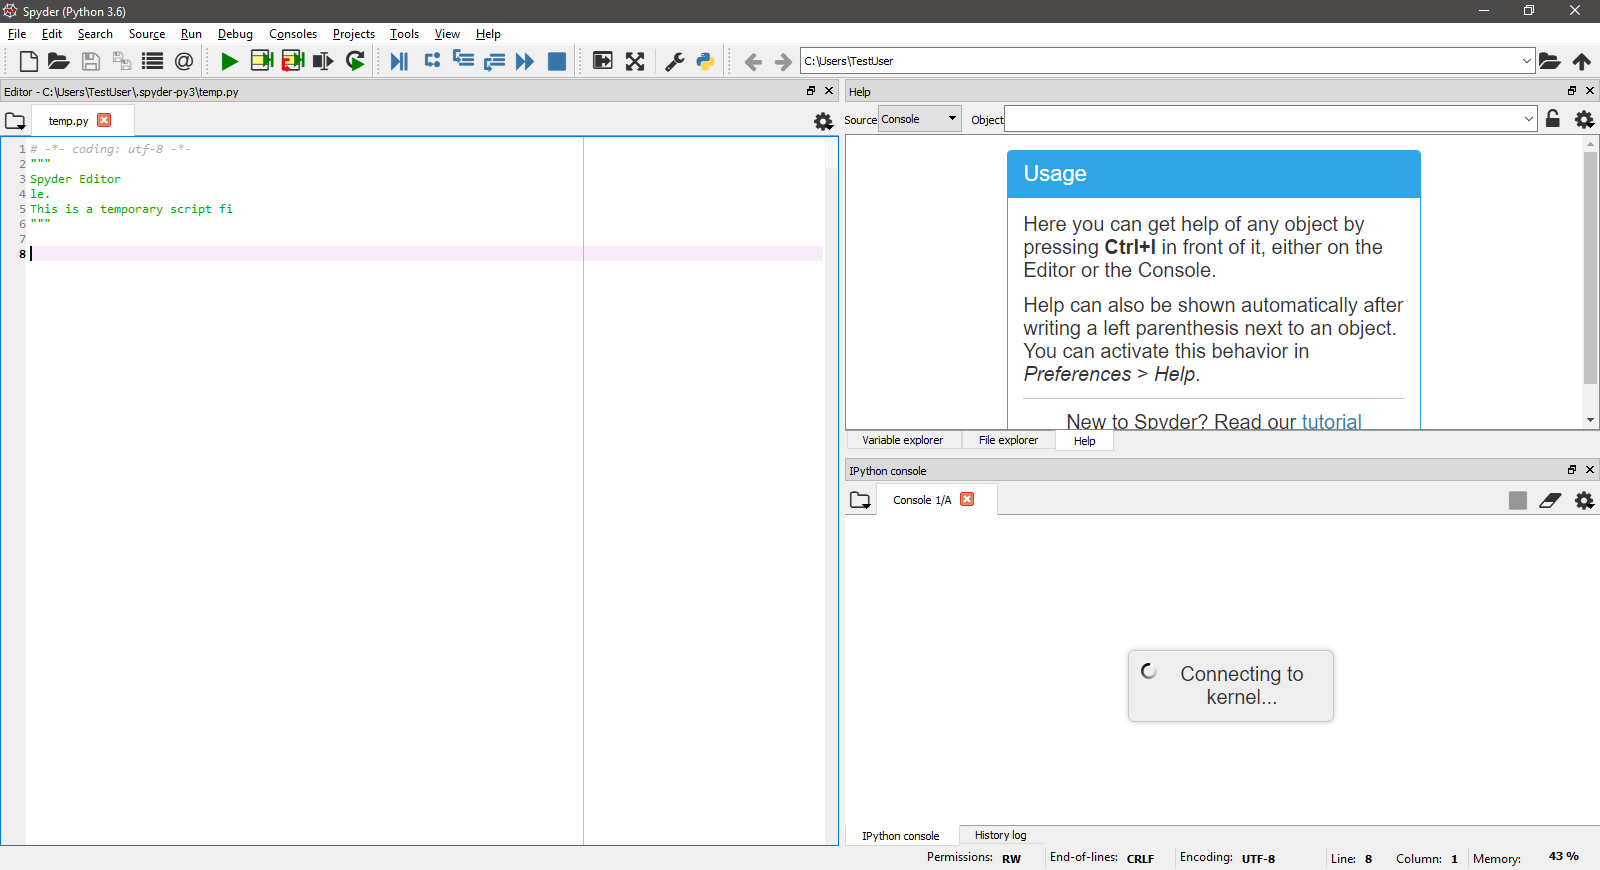1600x870 pixels.
Task: Run cell and advance icon
Action: [x=293, y=61]
